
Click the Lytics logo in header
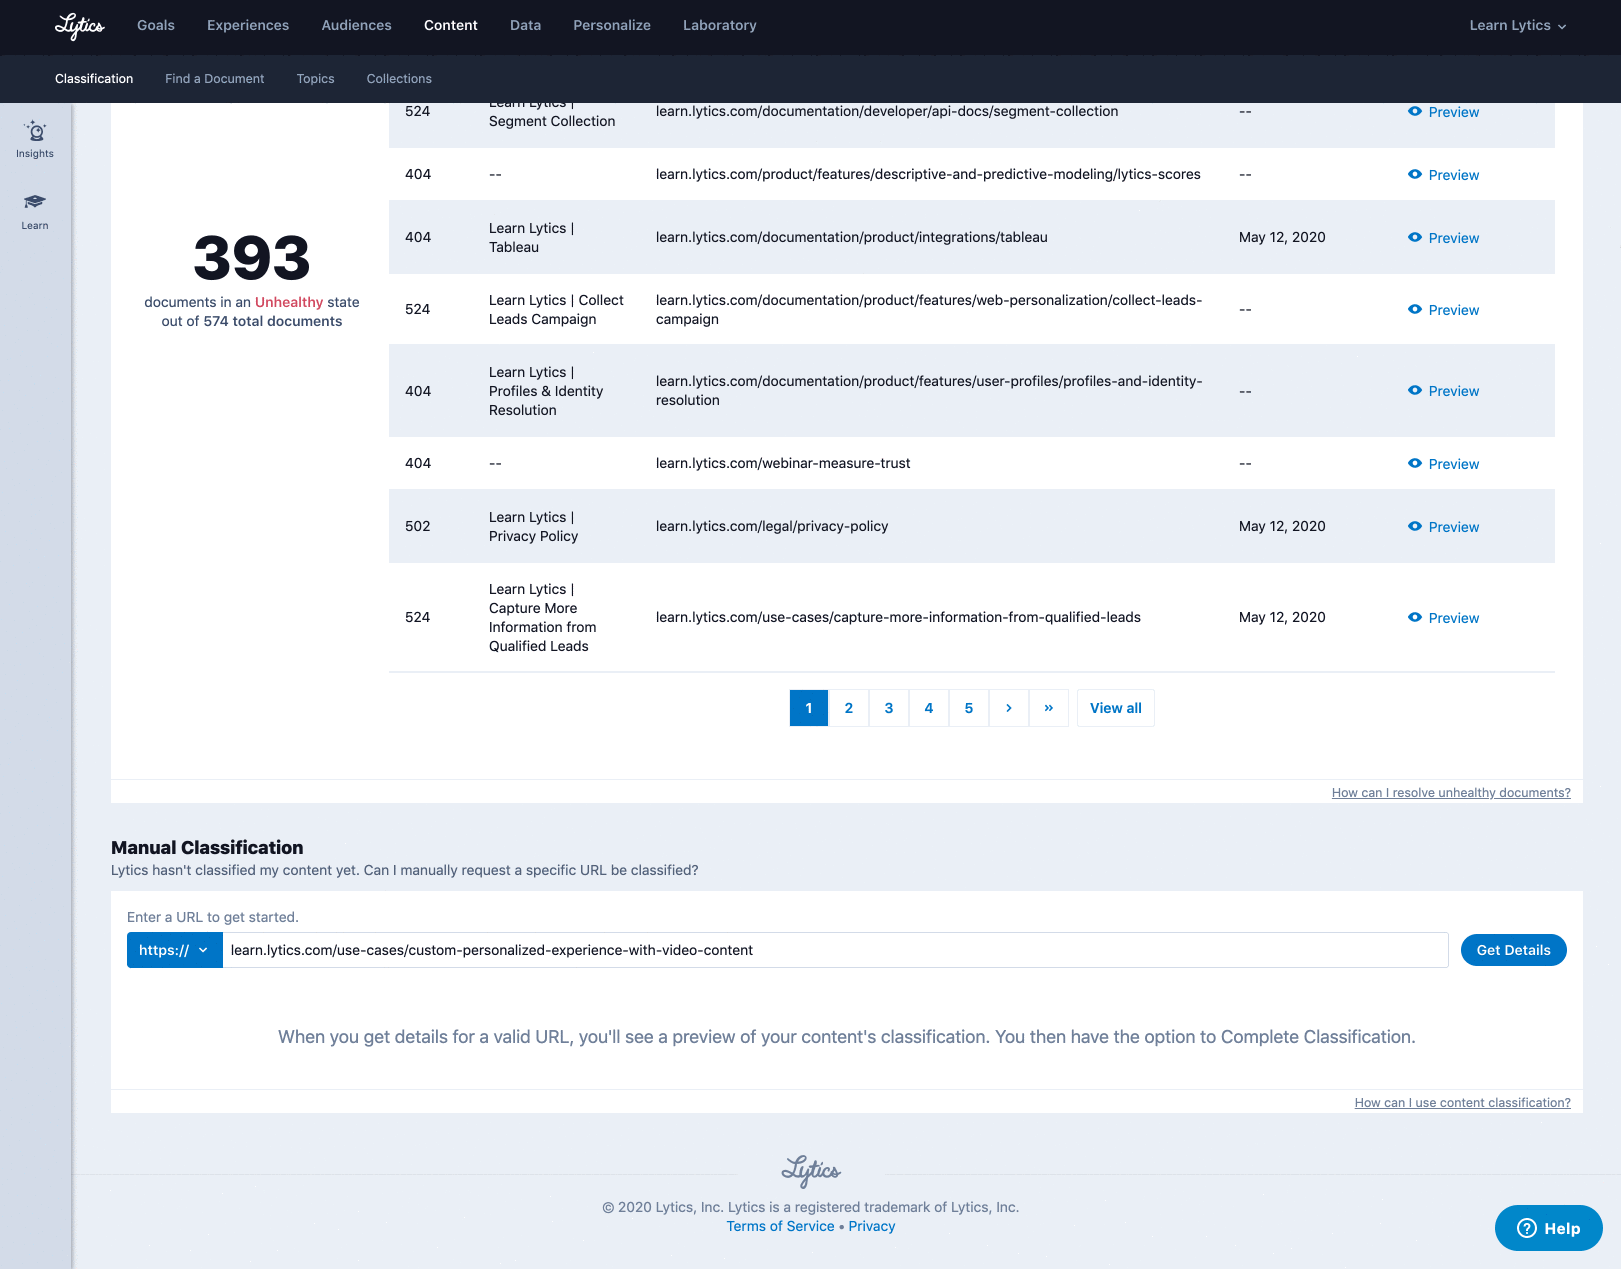(80, 26)
